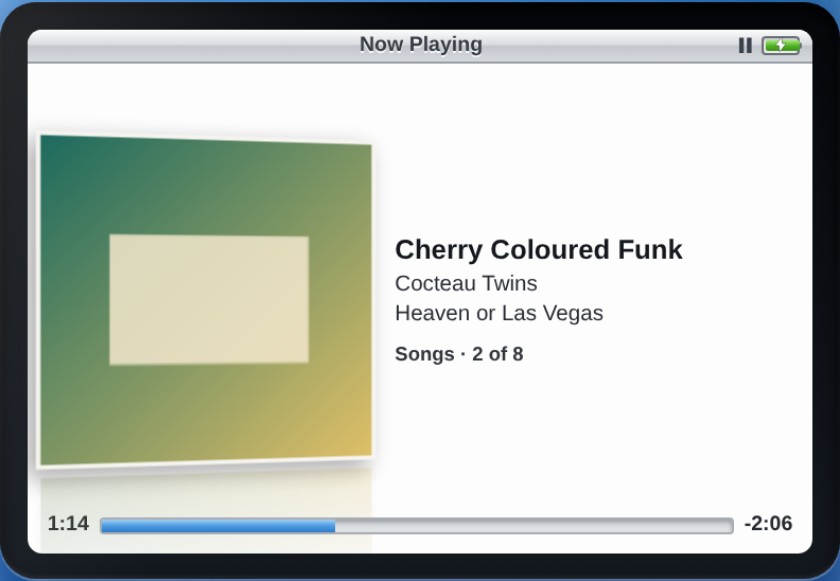Click the playback progress bar
Image resolution: width=840 pixels, height=581 pixels.
pos(416,526)
